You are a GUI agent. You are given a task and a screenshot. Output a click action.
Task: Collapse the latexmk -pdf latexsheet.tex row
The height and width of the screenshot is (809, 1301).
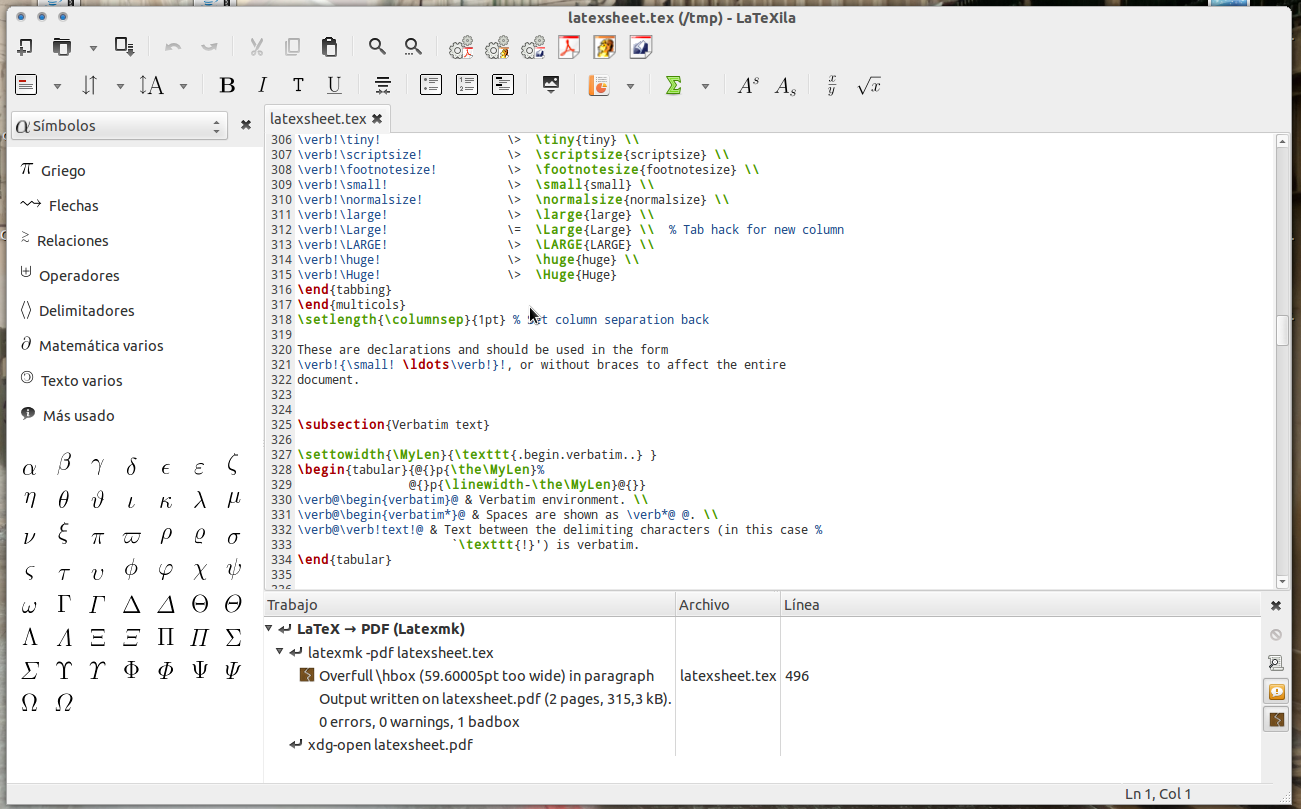click(280, 652)
